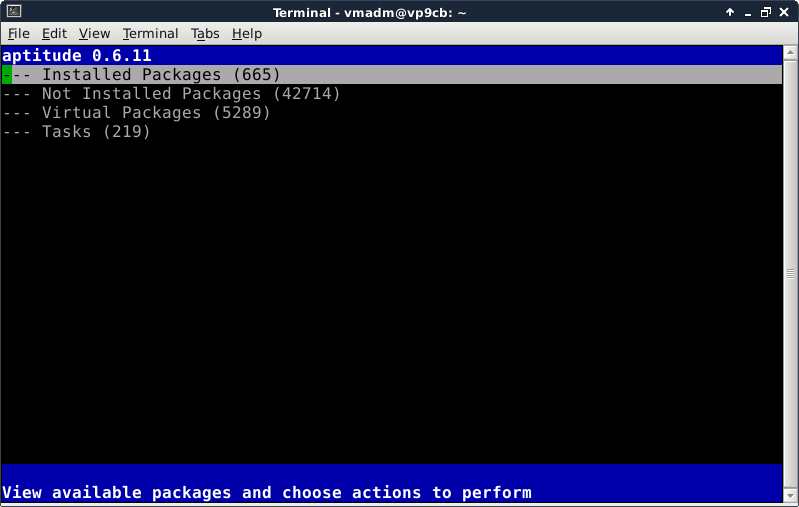
Task: Expand the Not Installed Packages dashes
Action: [17, 94]
